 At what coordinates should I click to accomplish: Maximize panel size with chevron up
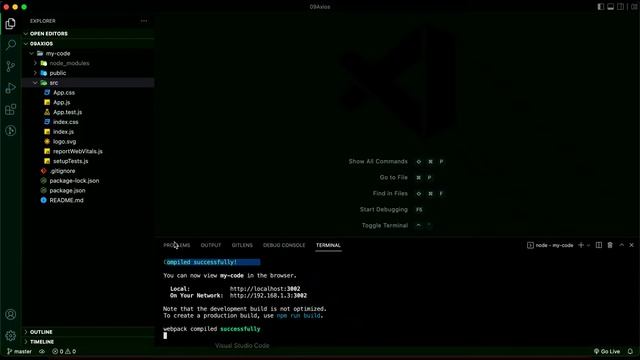click(622, 245)
